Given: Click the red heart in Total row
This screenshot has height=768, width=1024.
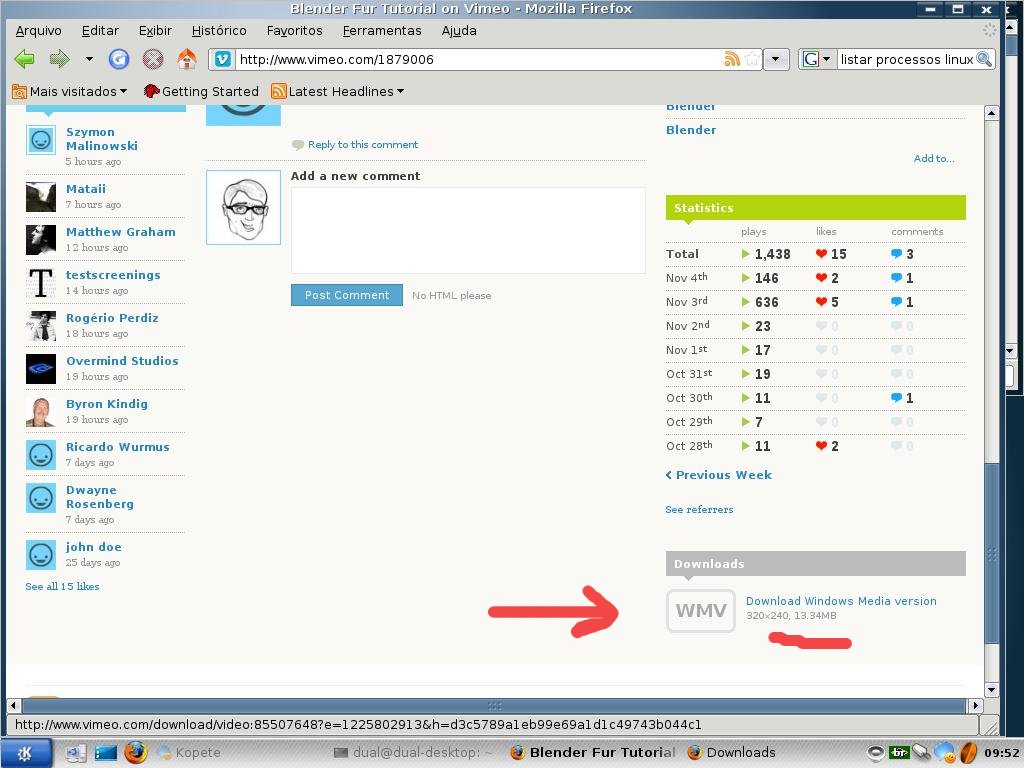Looking at the screenshot, I should pyautogui.click(x=822, y=254).
